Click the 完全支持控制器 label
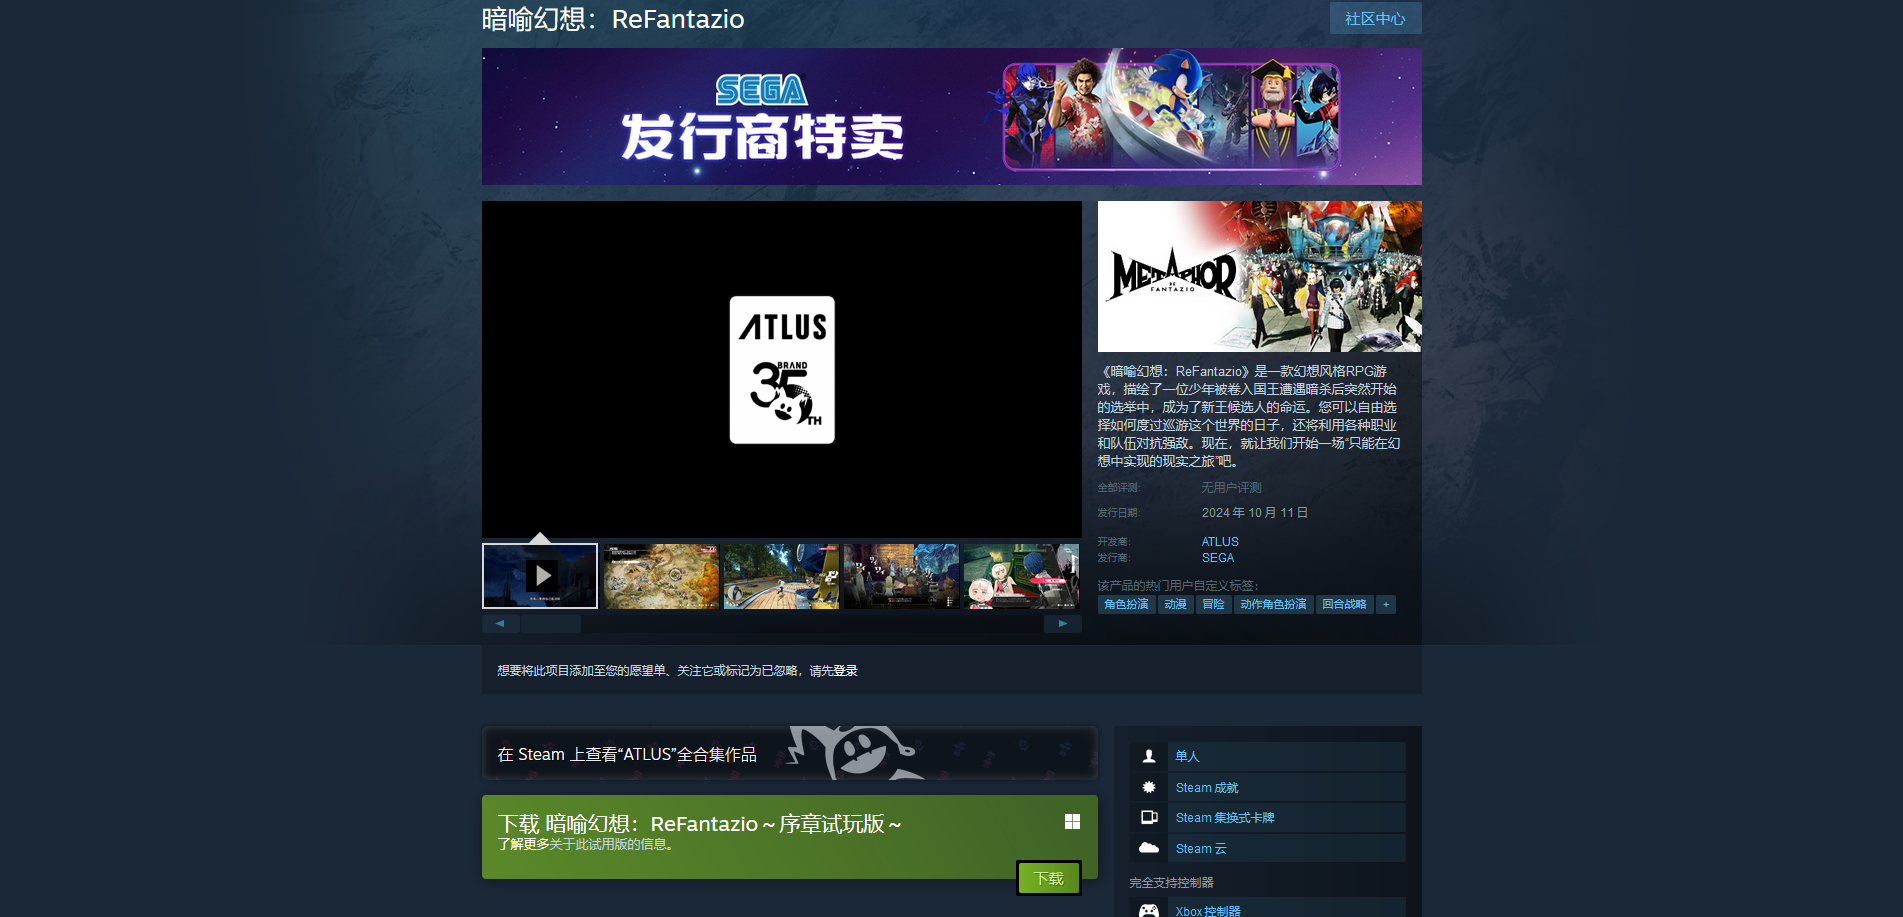This screenshot has width=1903, height=917. coord(1171,883)
